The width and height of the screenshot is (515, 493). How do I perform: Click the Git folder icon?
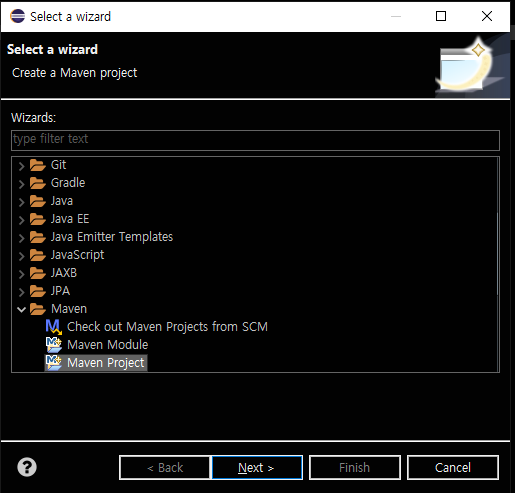pos(38,165)
